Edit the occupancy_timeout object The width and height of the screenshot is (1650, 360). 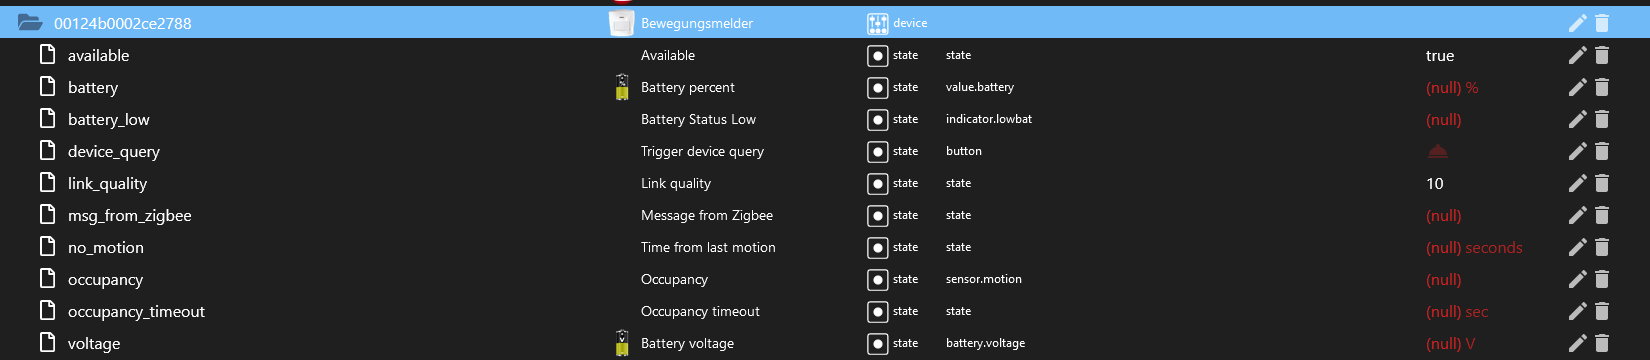pos(1577,311)
